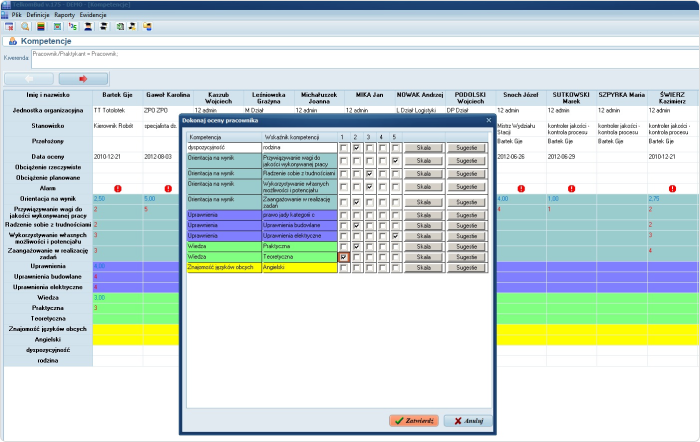Click inside the Kwerenda query field

[x=365, y=59]
